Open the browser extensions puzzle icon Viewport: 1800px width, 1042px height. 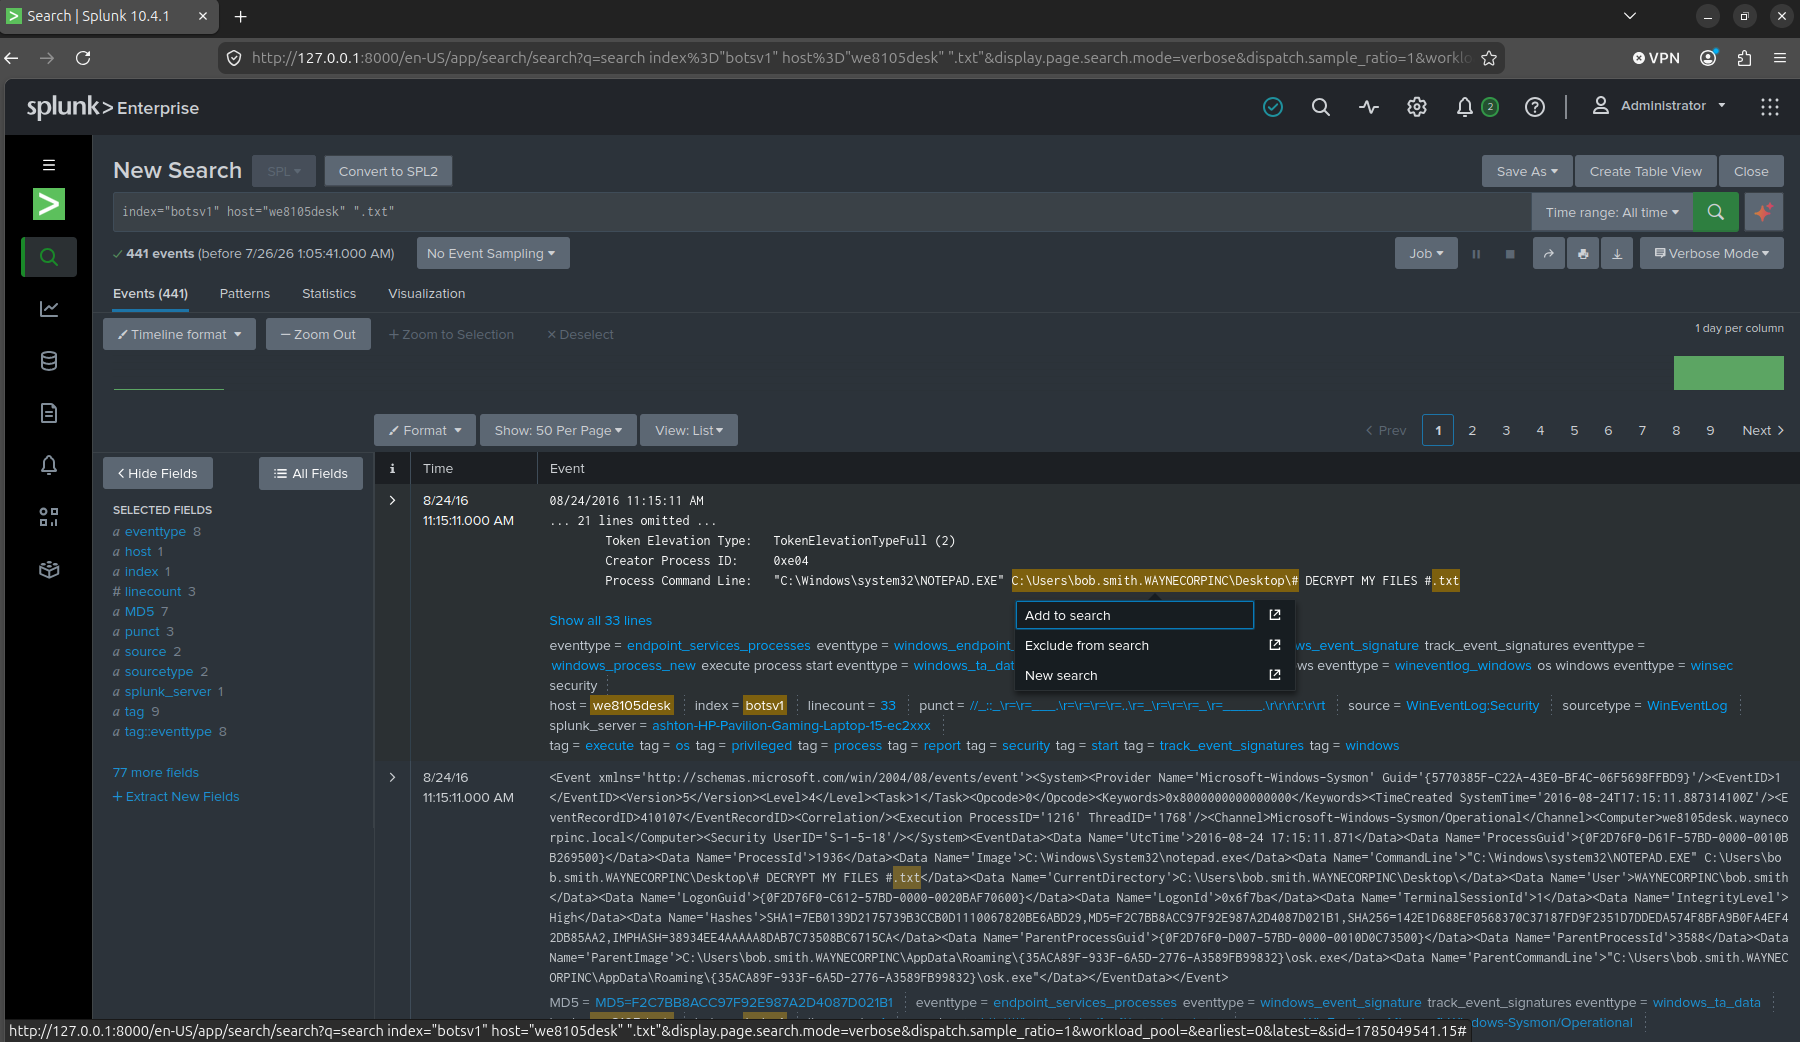coord(1744,58)
